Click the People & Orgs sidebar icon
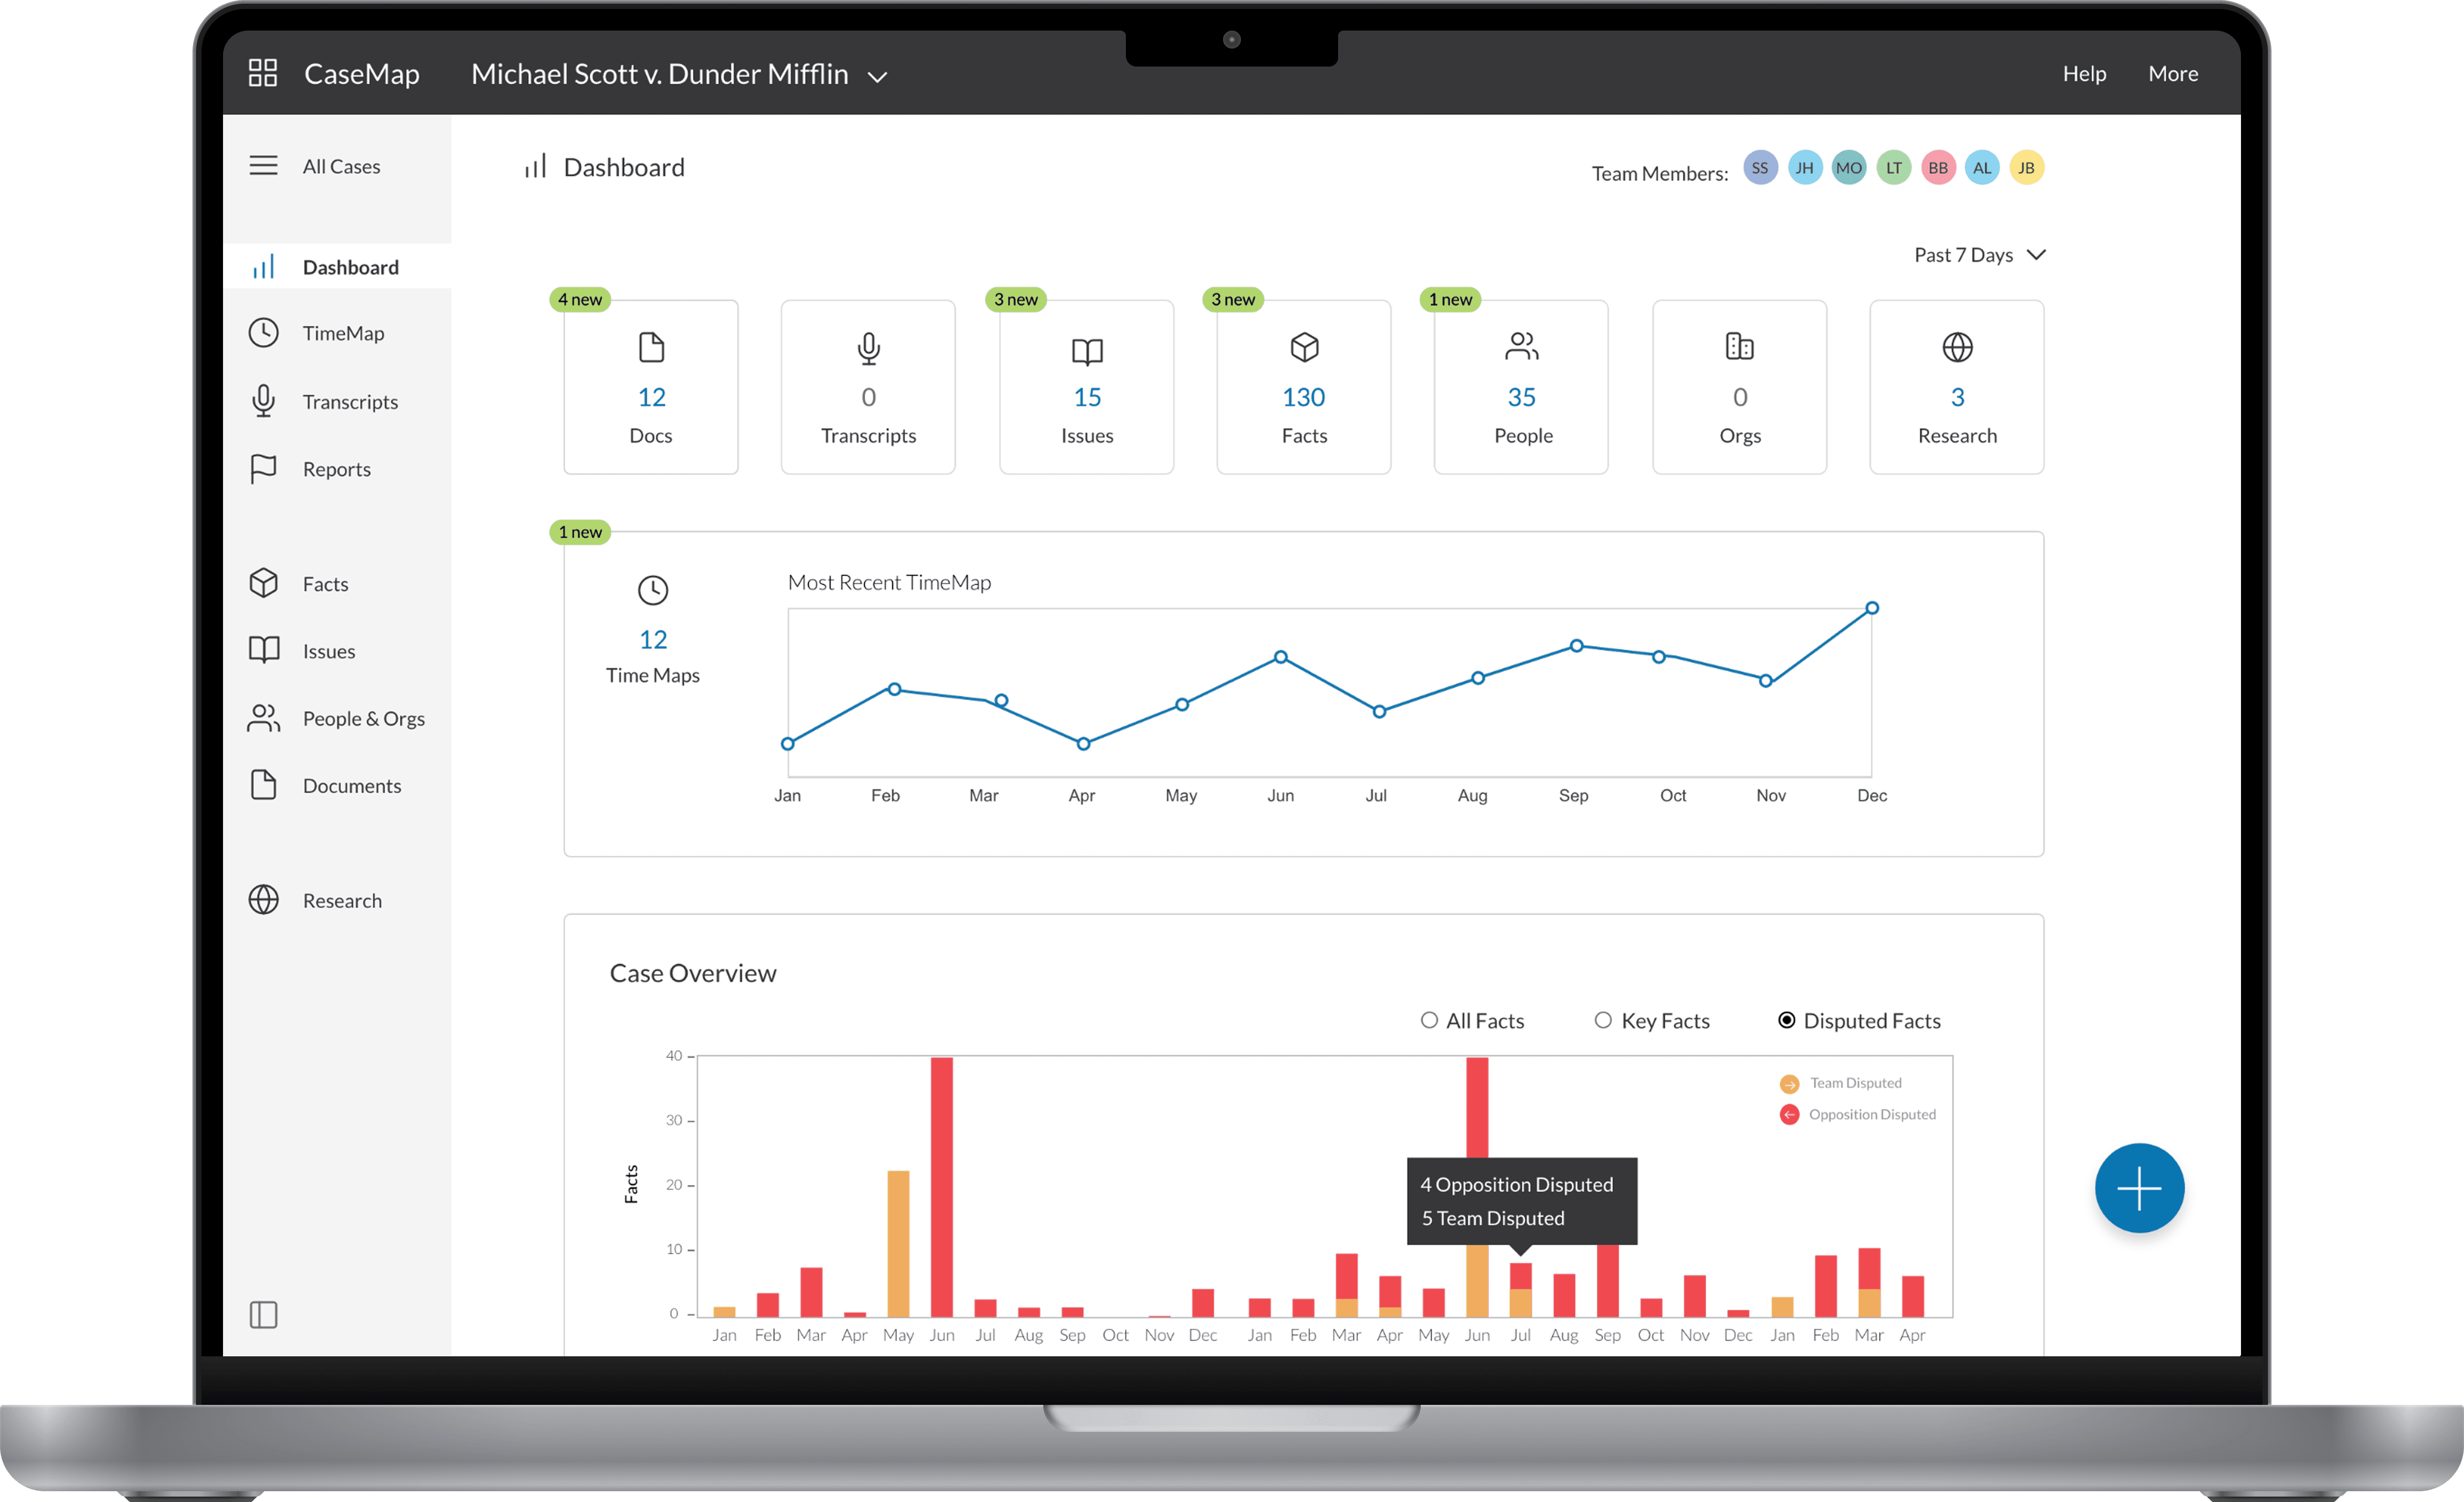The height and width of the screenshot is (1502, 2464). click(x=263, y=718)
